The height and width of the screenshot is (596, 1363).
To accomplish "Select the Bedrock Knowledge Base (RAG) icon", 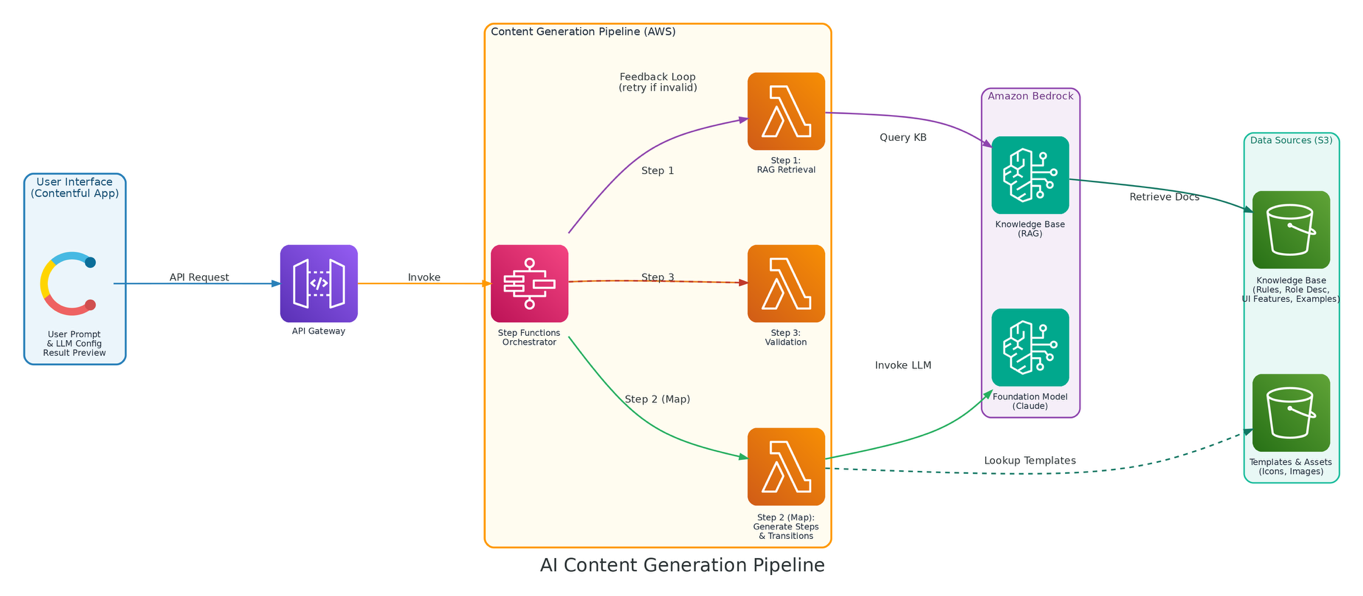I will click(x=1030, y=175).
